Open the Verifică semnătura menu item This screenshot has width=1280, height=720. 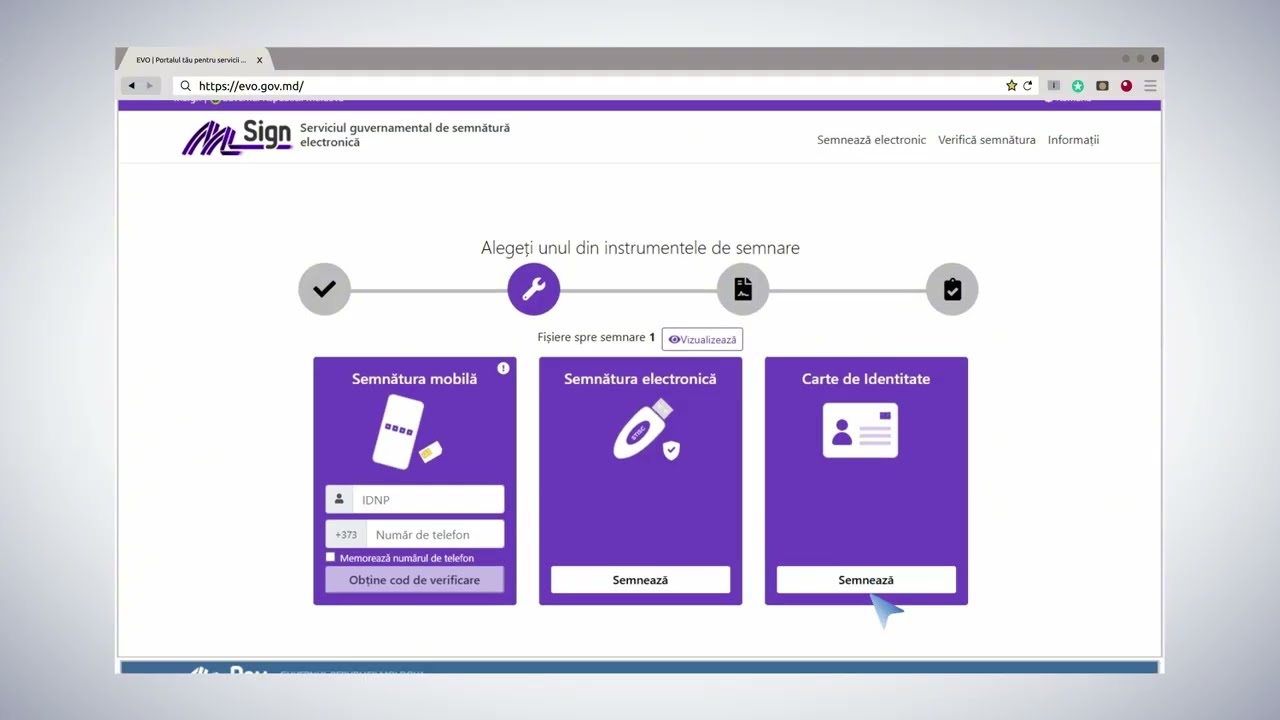pos(987,140)
